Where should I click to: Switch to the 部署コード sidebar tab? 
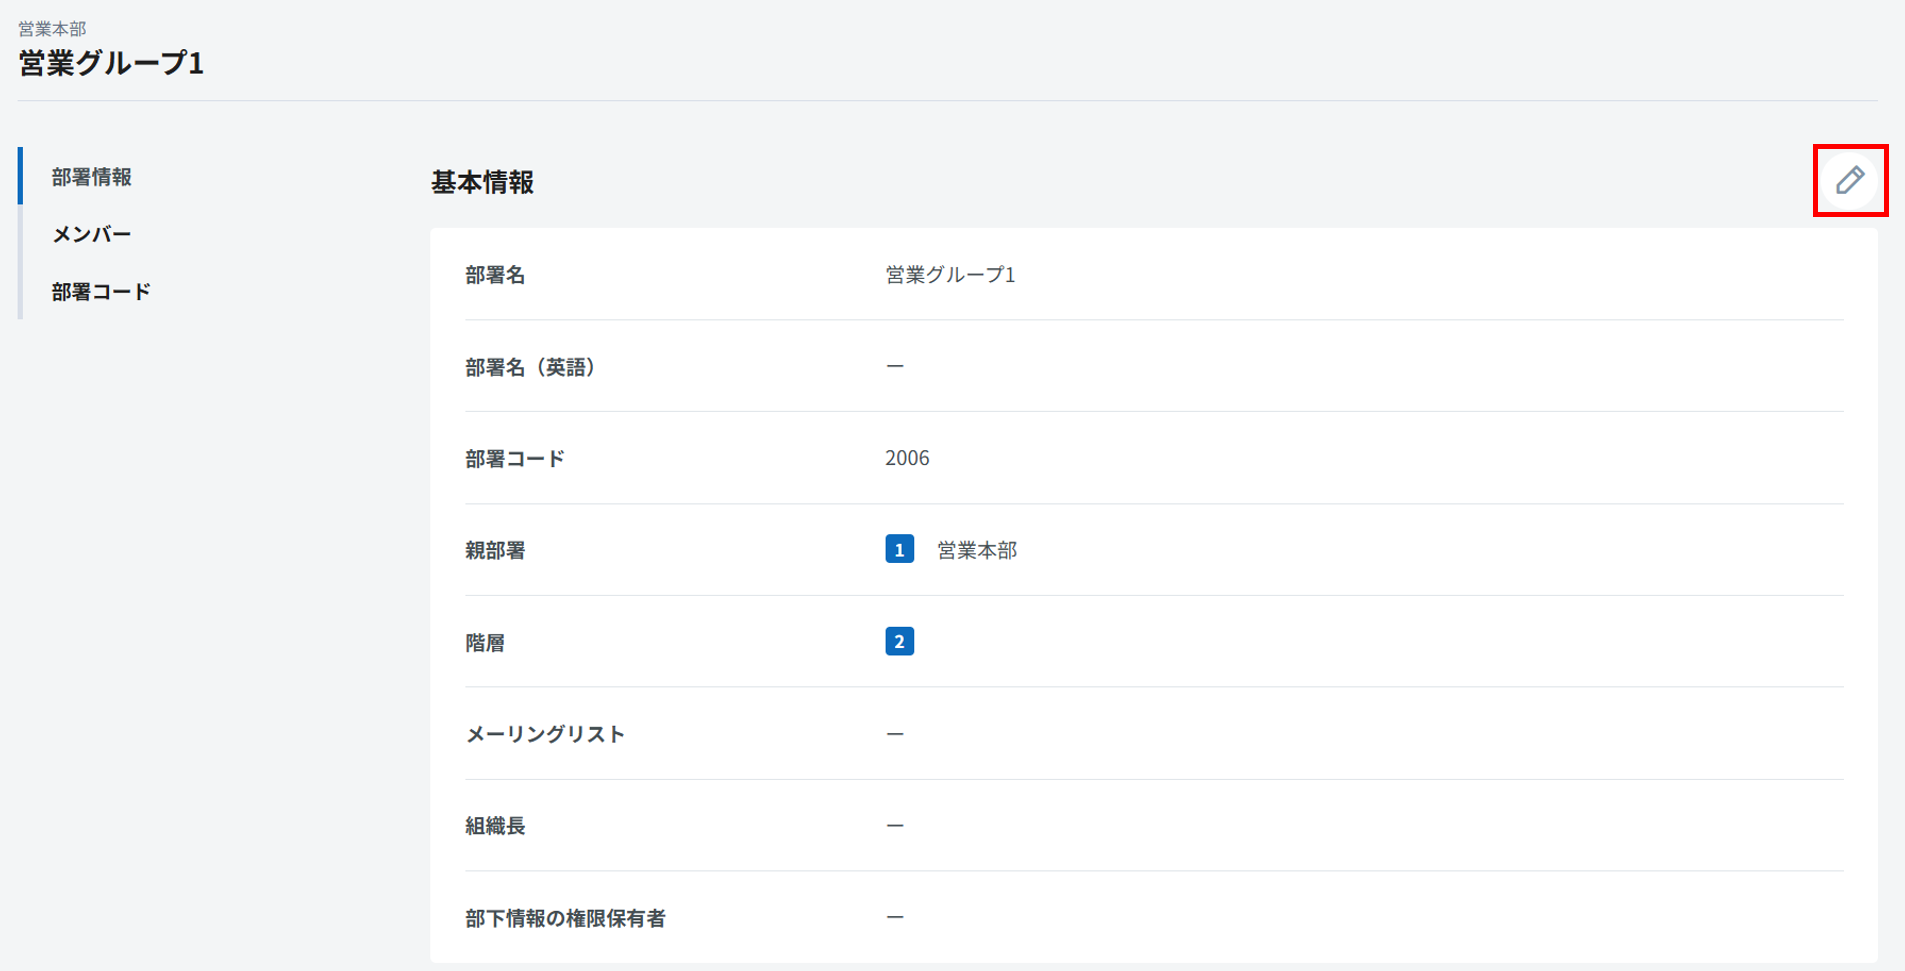pos(101,292)
